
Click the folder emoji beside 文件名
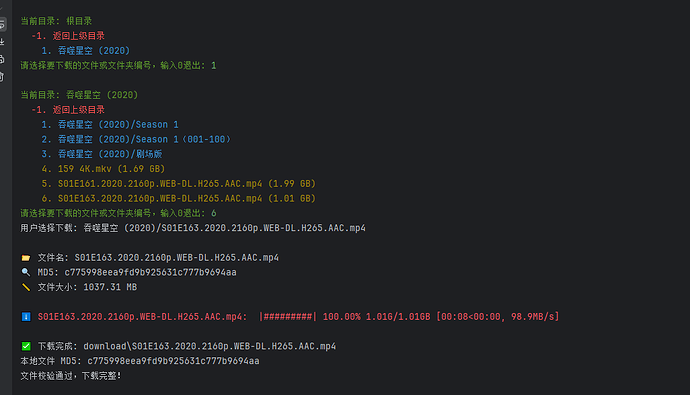click(26, 258)
